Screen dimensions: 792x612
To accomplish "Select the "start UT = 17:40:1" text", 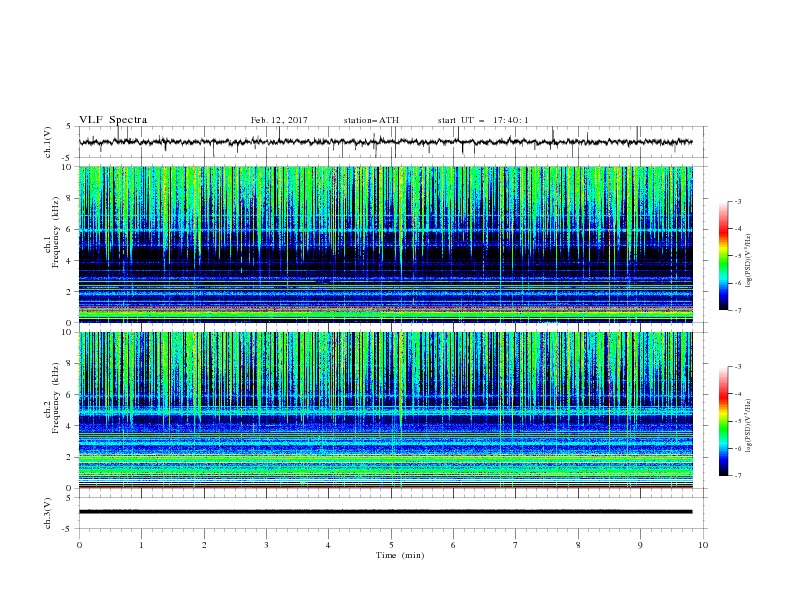I will pos(483,120).
